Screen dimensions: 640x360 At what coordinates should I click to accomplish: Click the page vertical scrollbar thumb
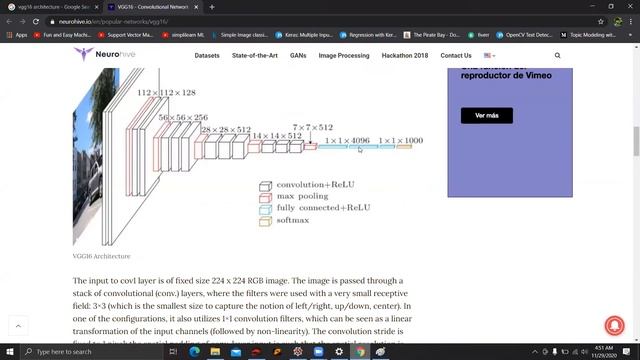coord(636,141)
